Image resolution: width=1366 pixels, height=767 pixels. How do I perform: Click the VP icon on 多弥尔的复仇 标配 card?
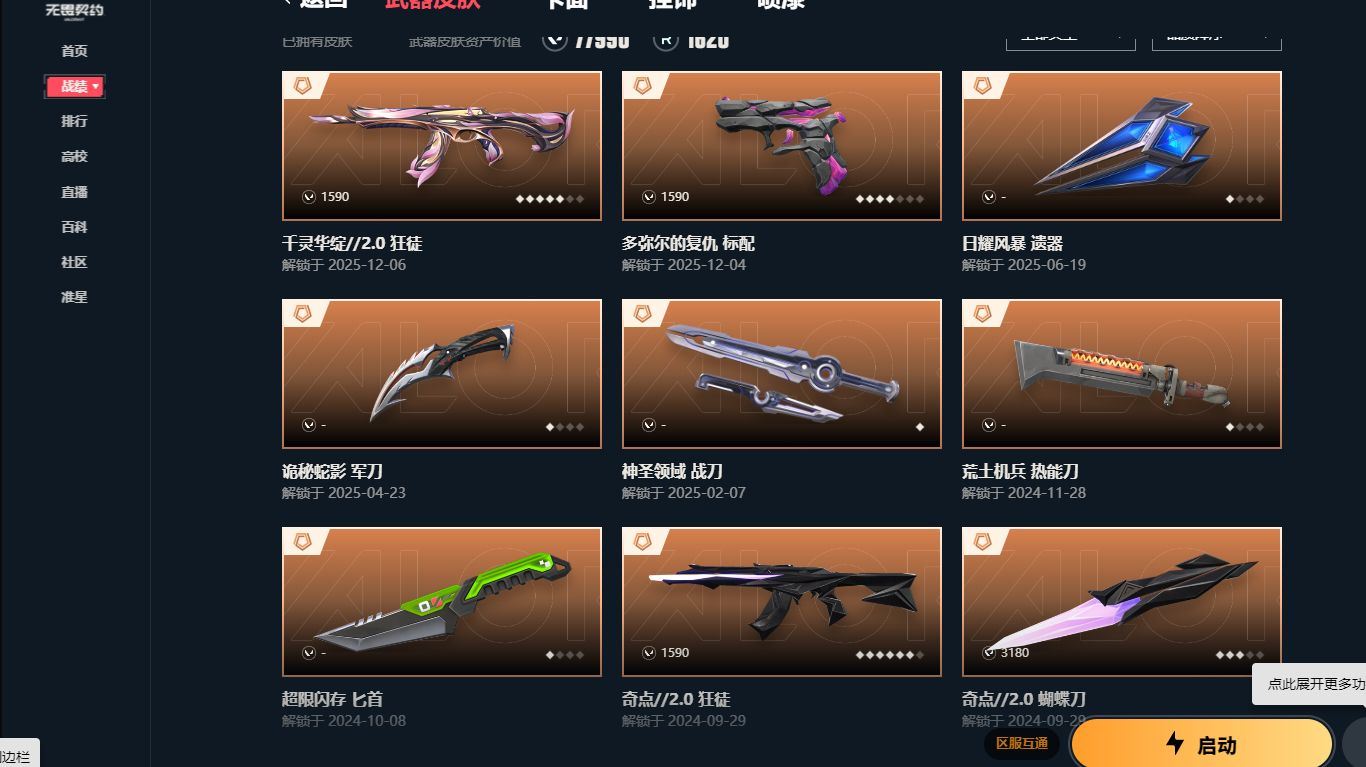[649, 197]
